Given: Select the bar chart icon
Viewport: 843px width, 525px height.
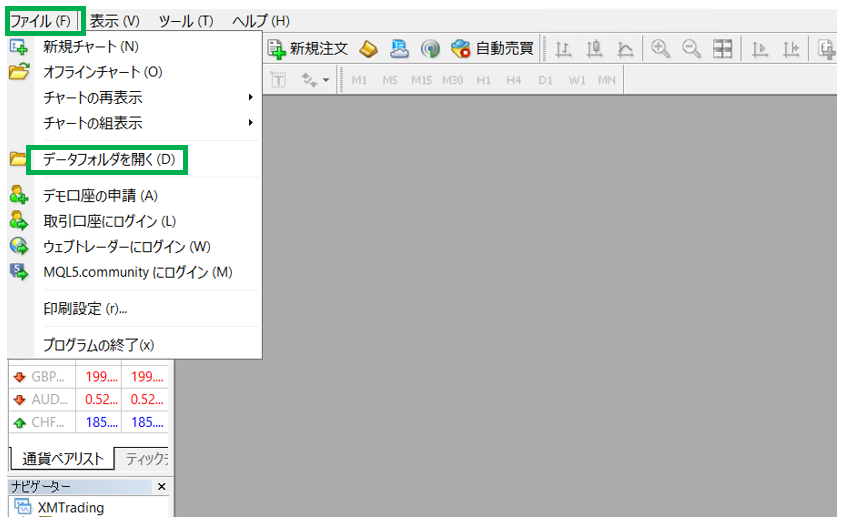Looking at the screenshot, I should (563, 47).
